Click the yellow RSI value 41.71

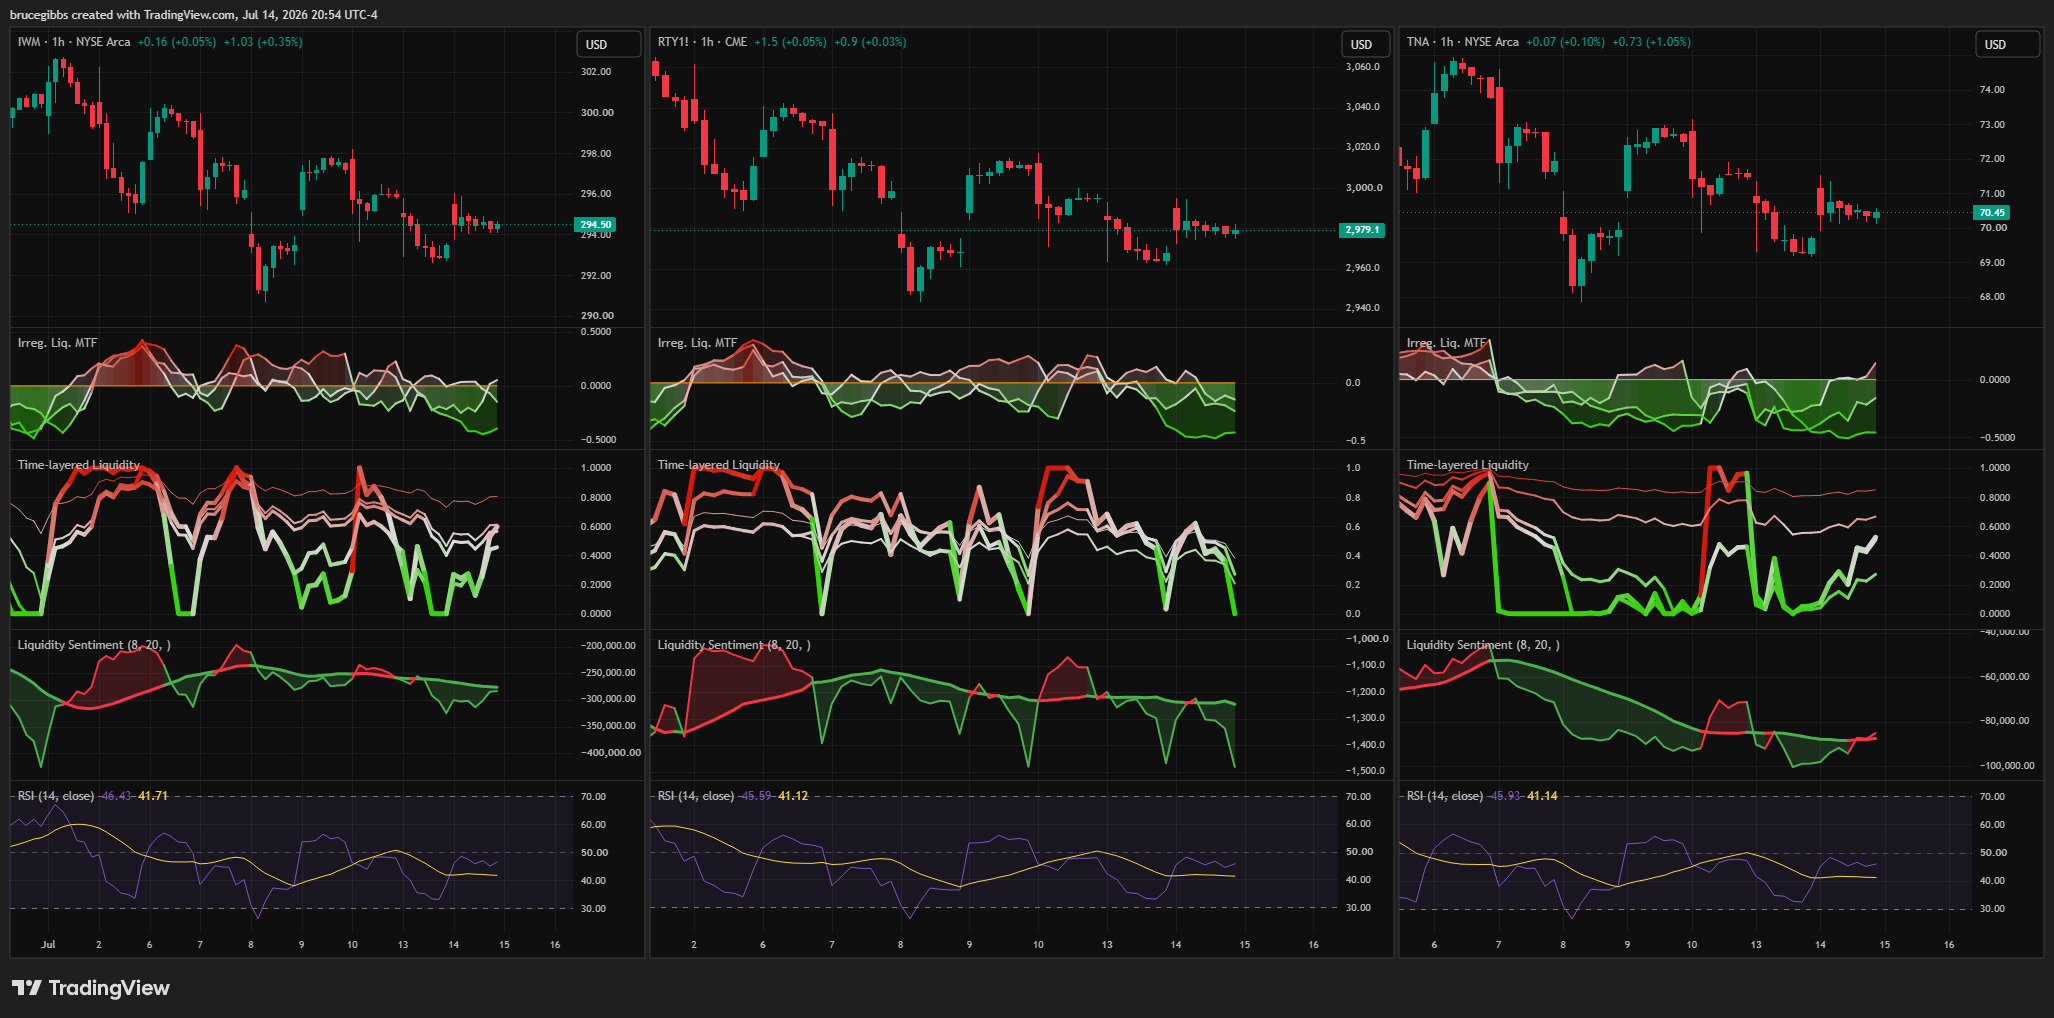tap(153, 796)
